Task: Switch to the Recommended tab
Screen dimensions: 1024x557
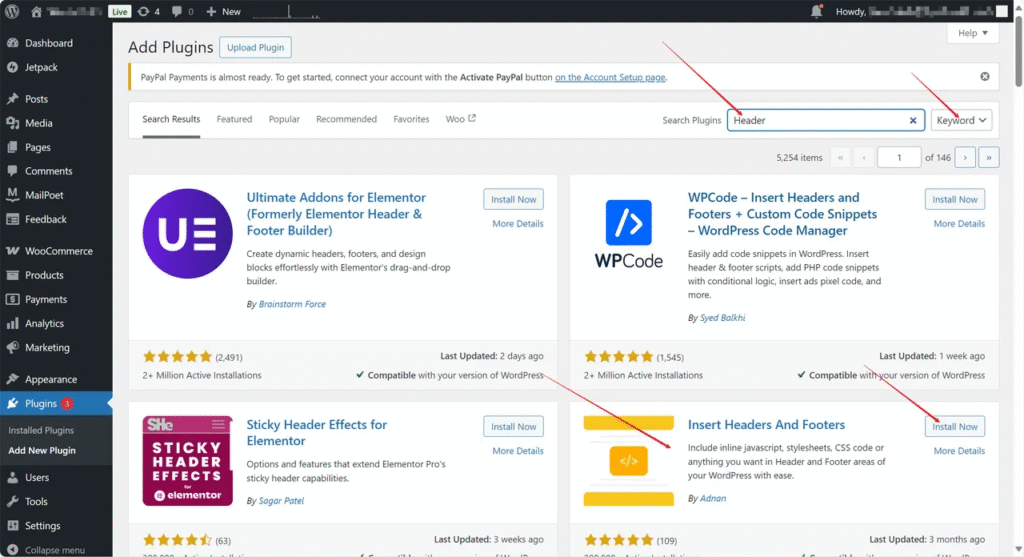Action: coord(346,119)
